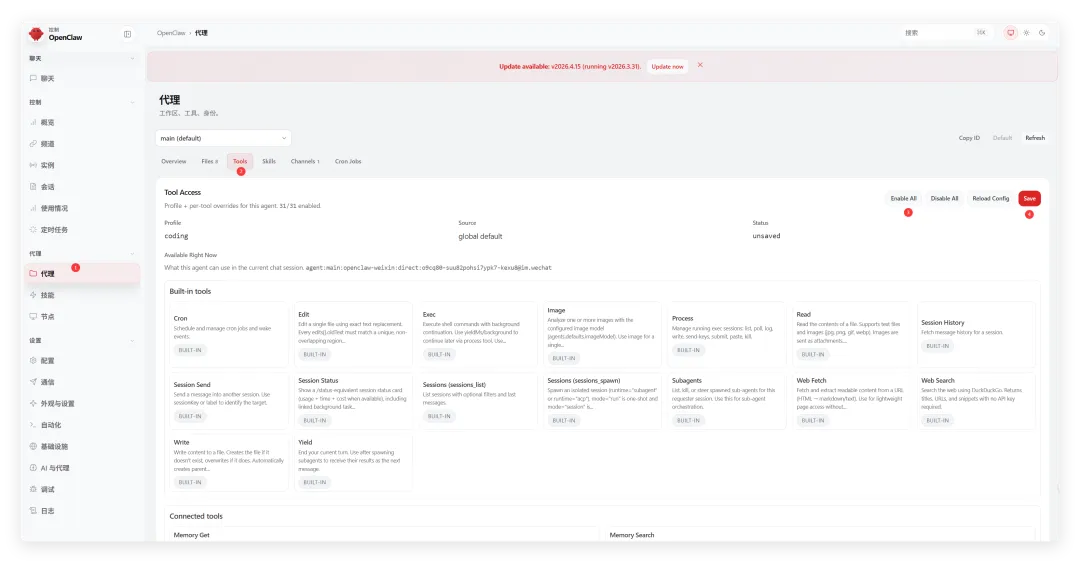The height and width of the screenshot is (562, 1080).
Task: Collapse the 控制 sidebar section chevron
Action: (x=132, y=103)
